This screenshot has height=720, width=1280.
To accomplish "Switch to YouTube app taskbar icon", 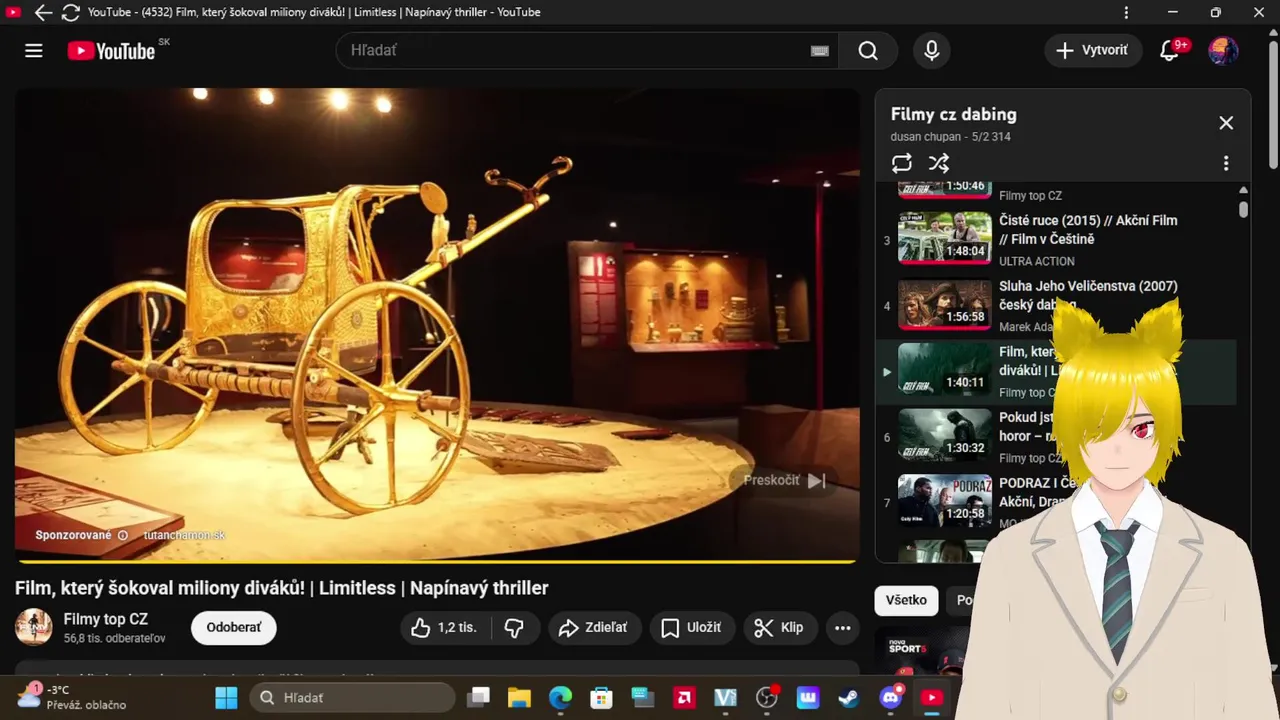I will [932, 697].
